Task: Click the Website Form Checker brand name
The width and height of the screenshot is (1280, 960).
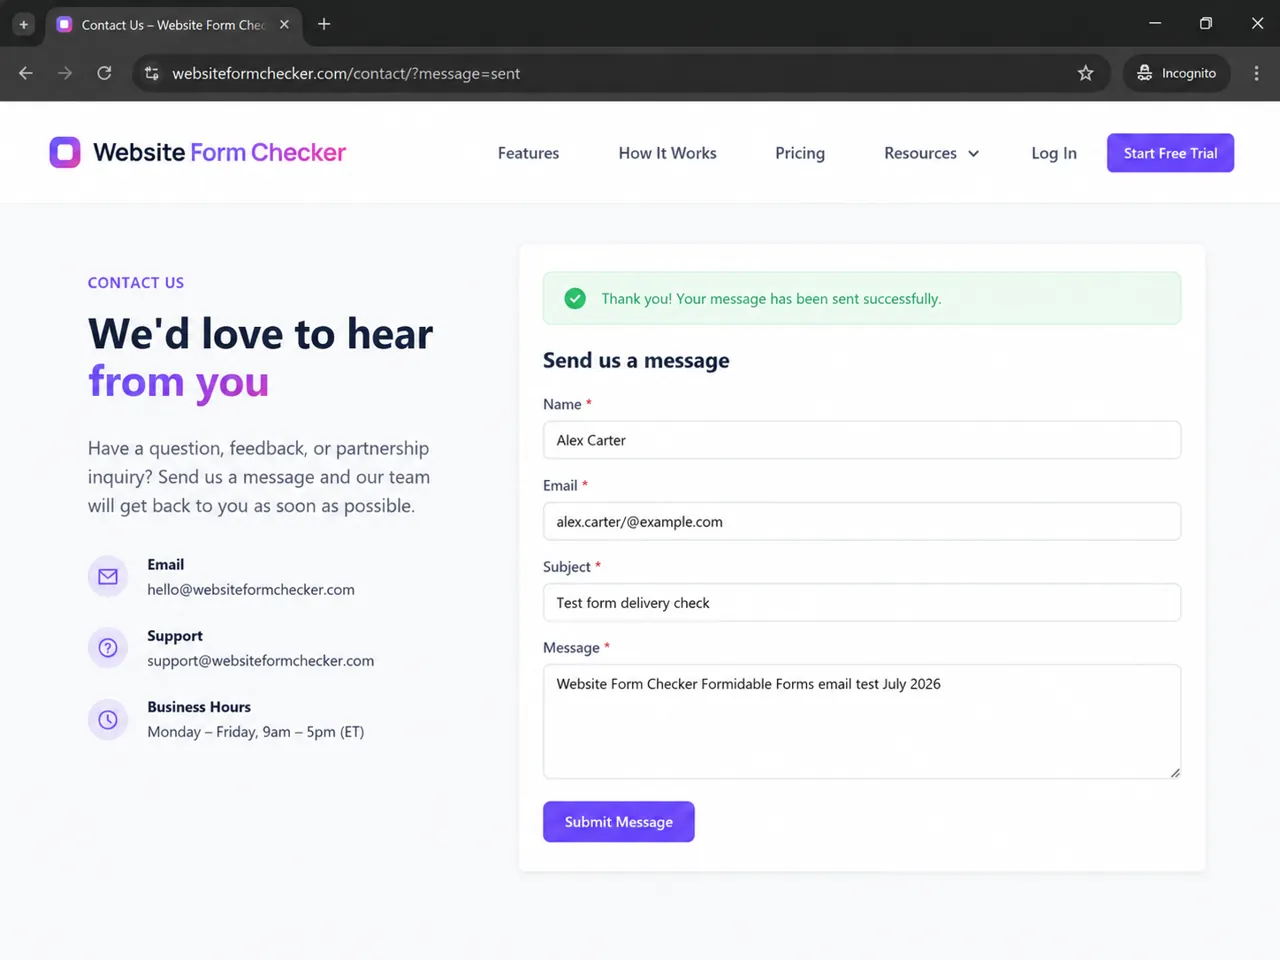Action: [x=219, y=152]
